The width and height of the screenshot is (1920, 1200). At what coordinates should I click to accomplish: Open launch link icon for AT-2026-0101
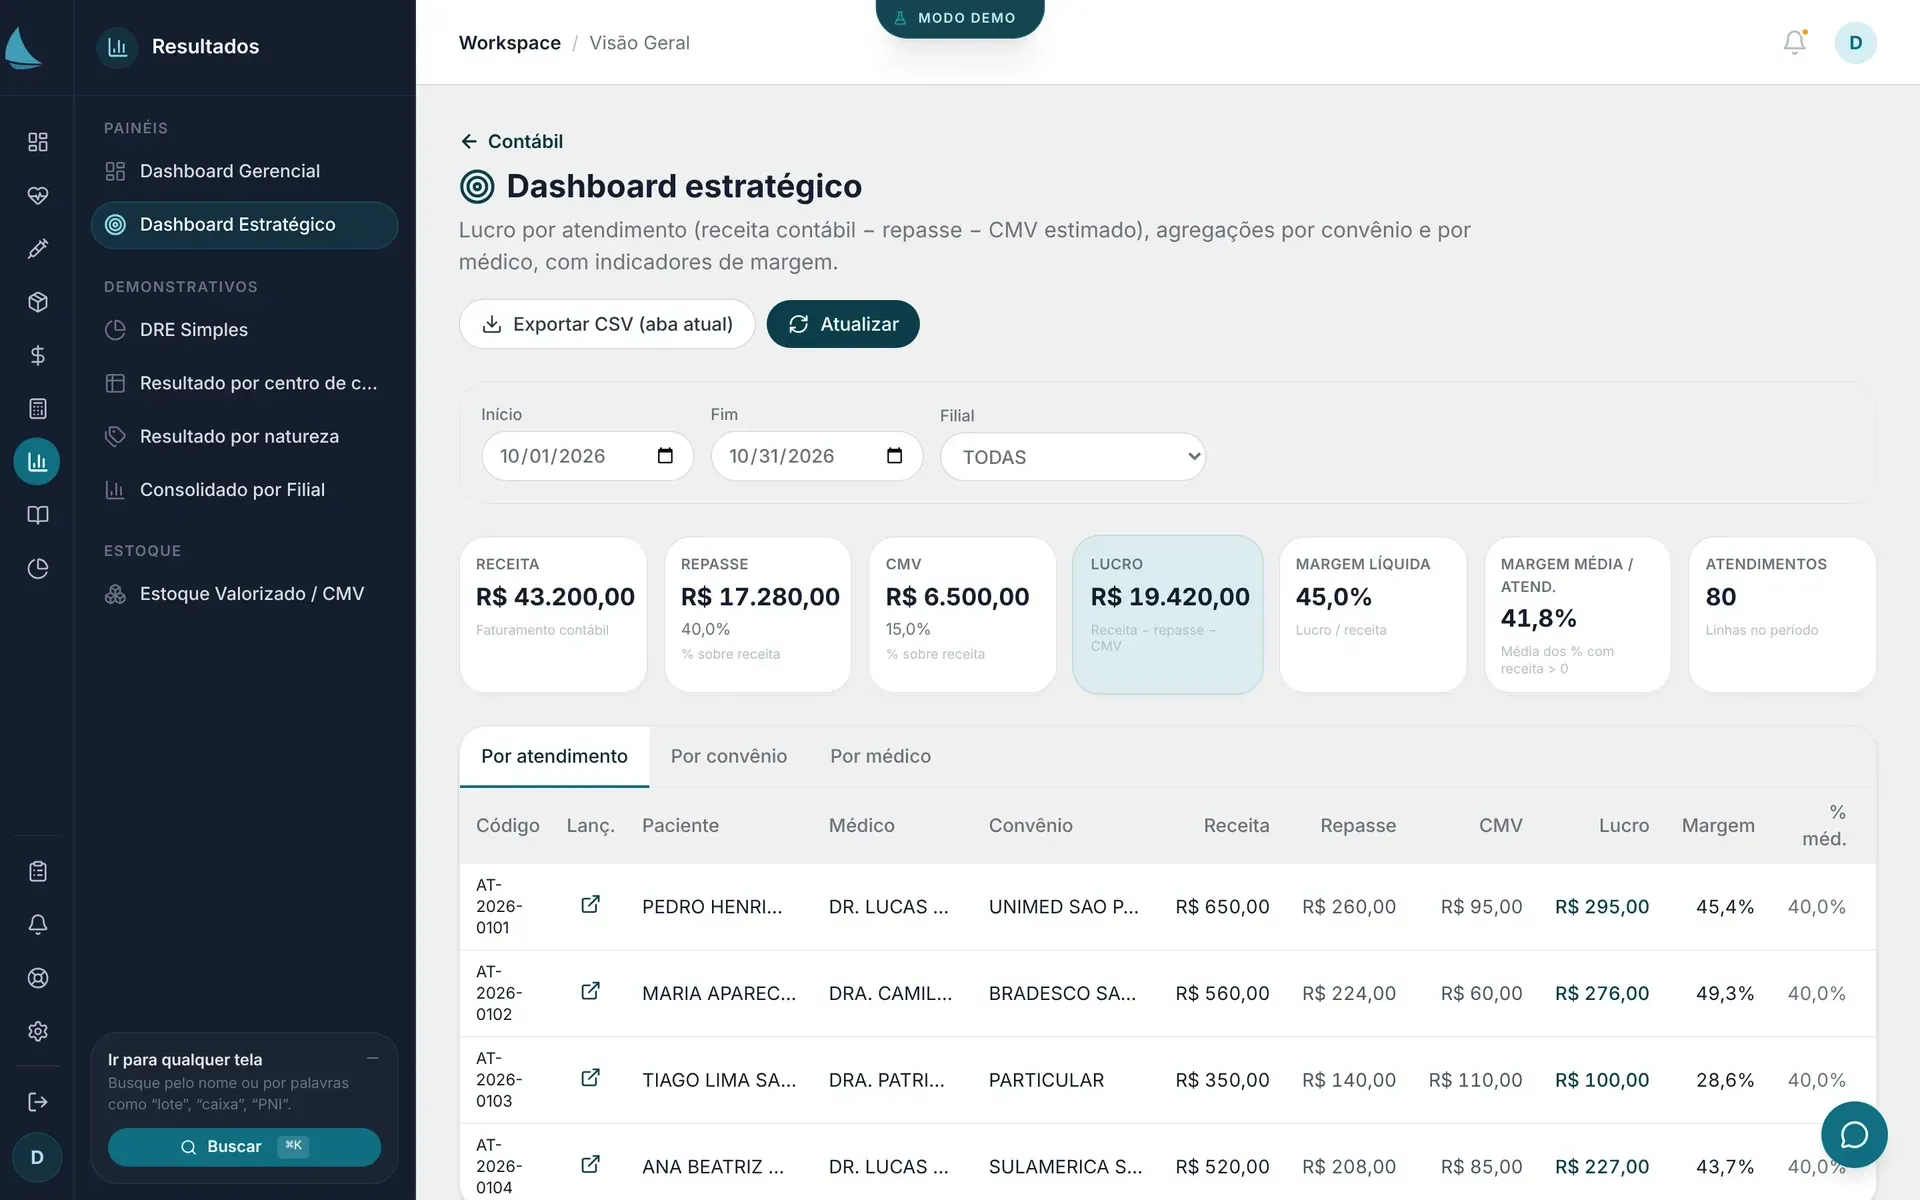pos(590,904)
